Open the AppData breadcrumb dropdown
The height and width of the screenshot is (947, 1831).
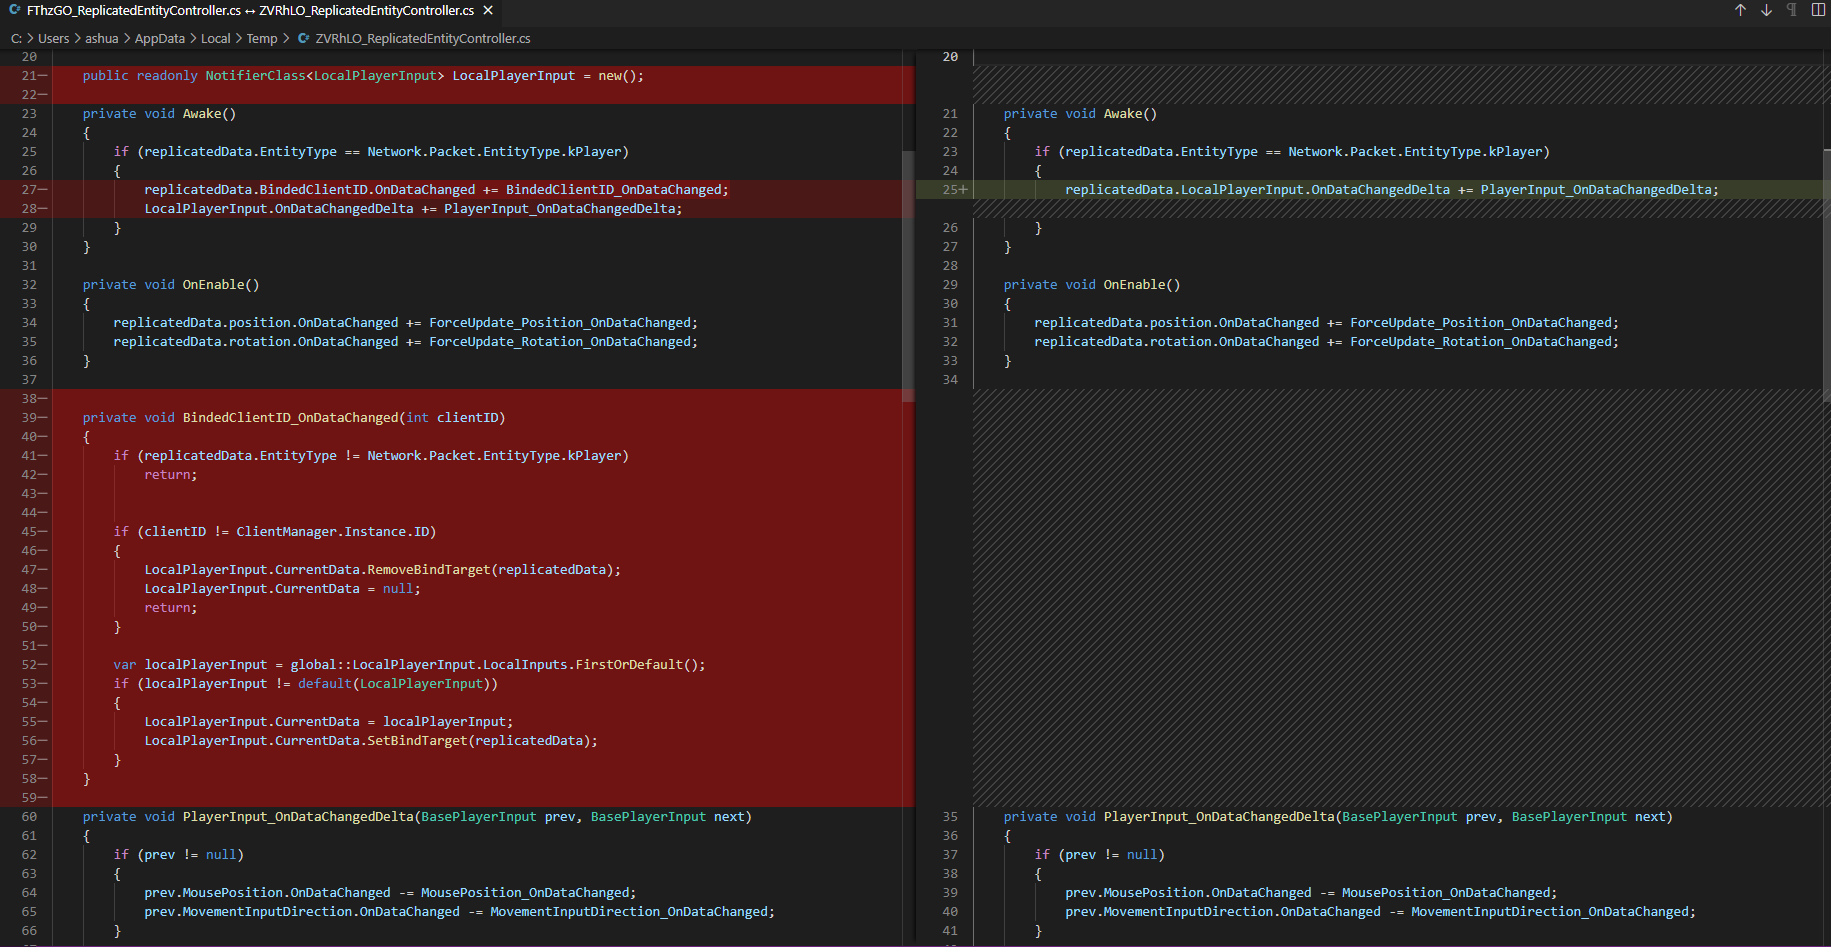click(160, 38)
